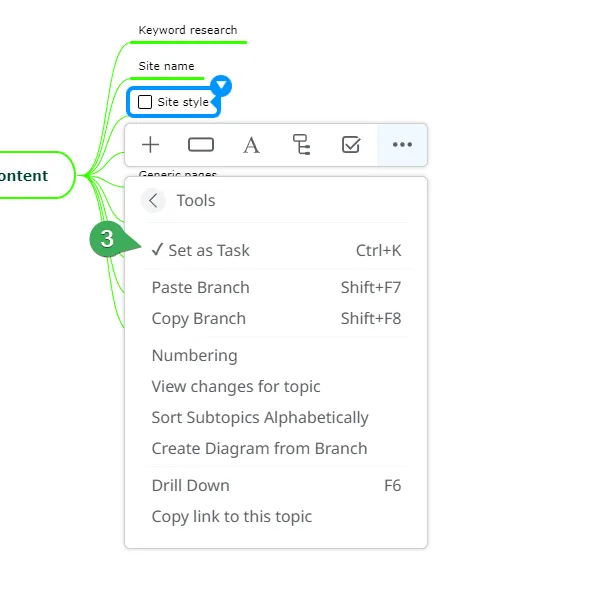Select the Site name topic
The image size is (596, 592).
(166, 66)
